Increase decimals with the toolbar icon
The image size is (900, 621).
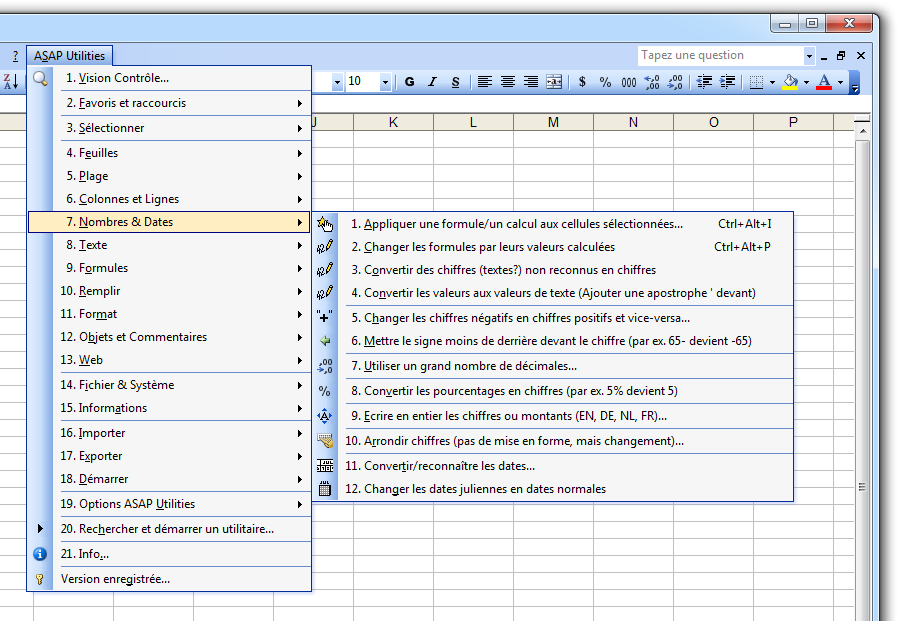651,82
